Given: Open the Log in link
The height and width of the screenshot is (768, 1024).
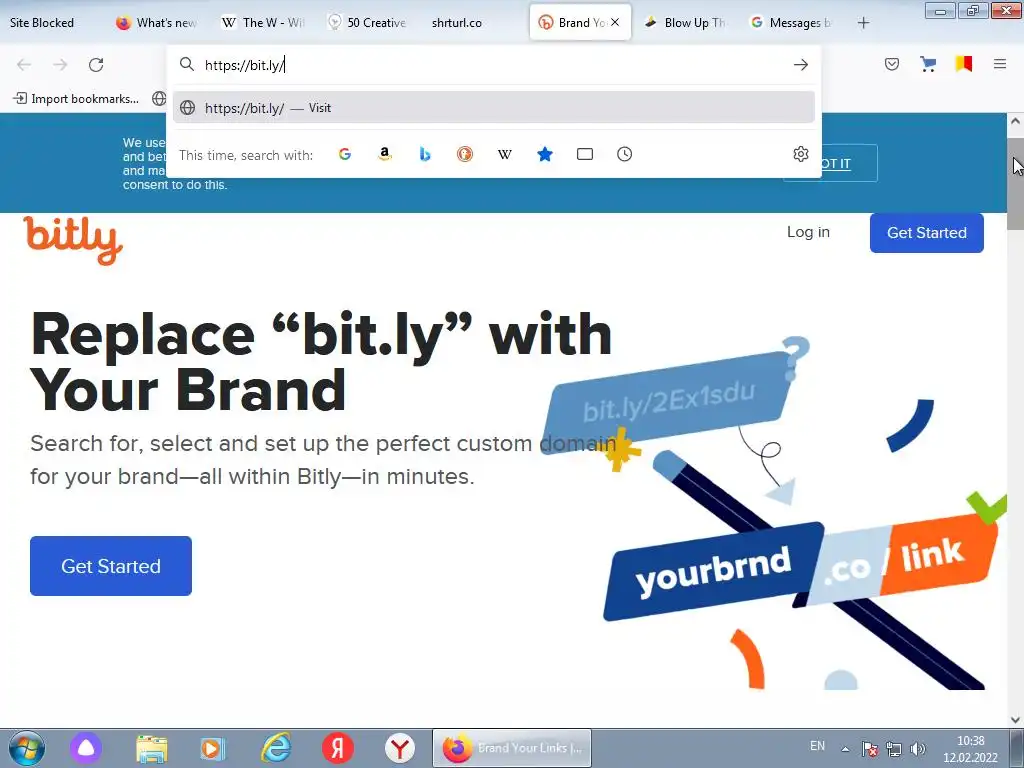Looking at the screenshot, I should pyautogui.click(x=808, y=232).
